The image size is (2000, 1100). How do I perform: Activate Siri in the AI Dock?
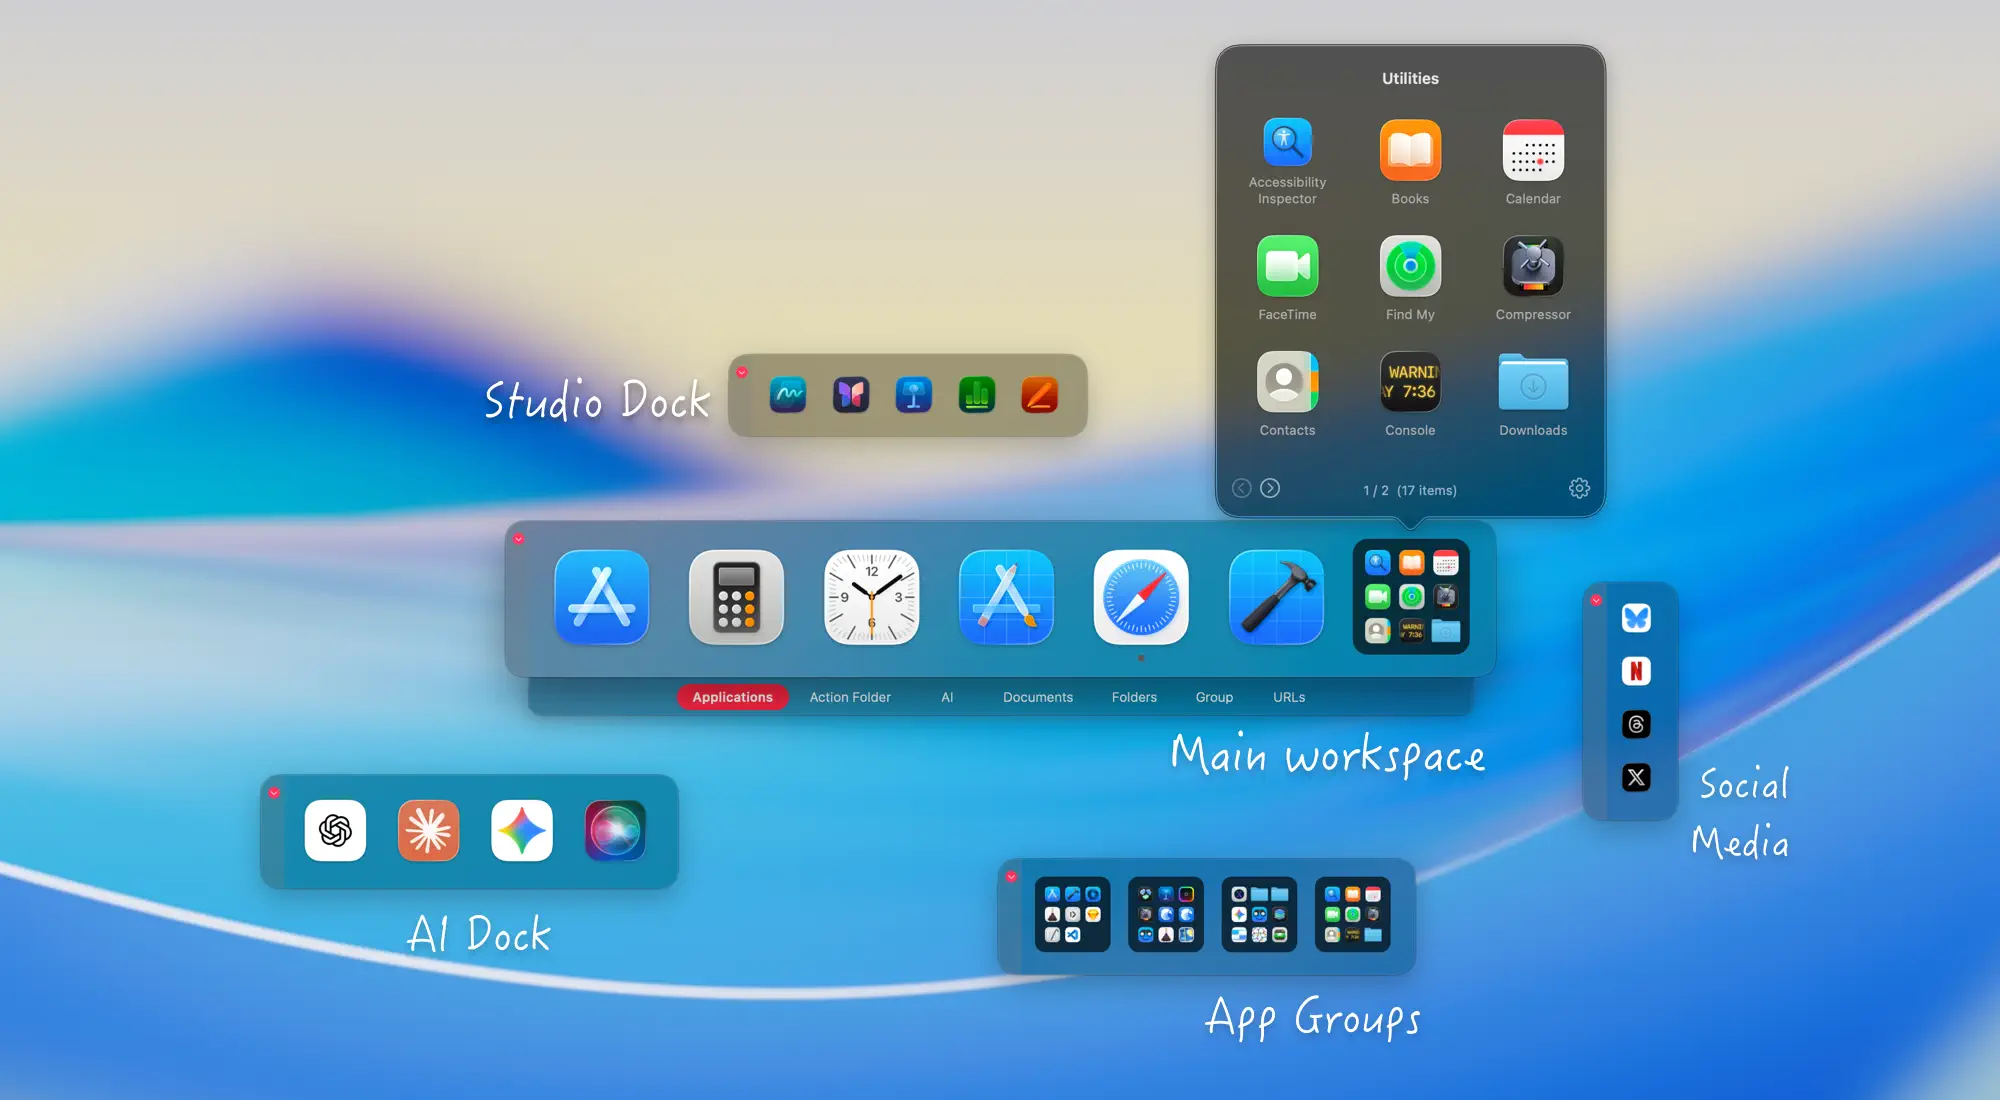(x=615, y=830)
